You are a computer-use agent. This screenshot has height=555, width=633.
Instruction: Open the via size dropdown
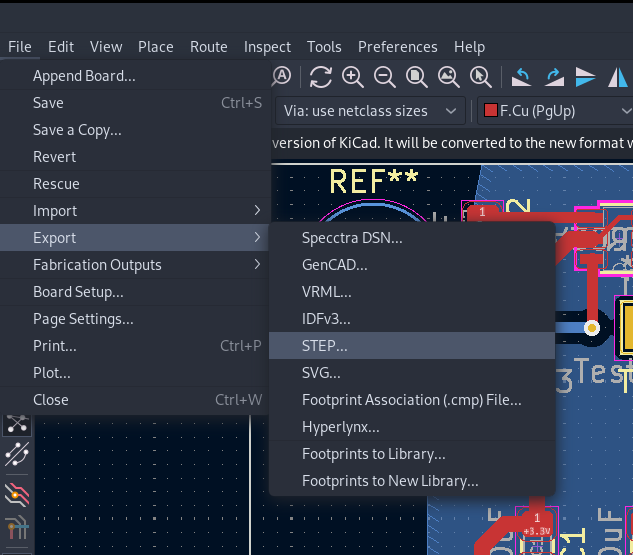tap(372, 111)
